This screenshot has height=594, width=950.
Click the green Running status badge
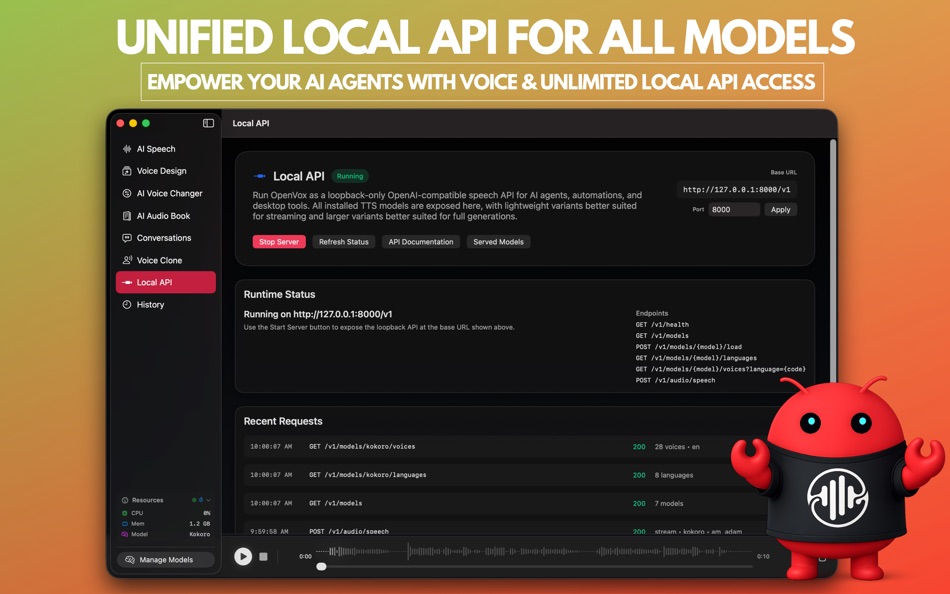(x=350, y=176)
